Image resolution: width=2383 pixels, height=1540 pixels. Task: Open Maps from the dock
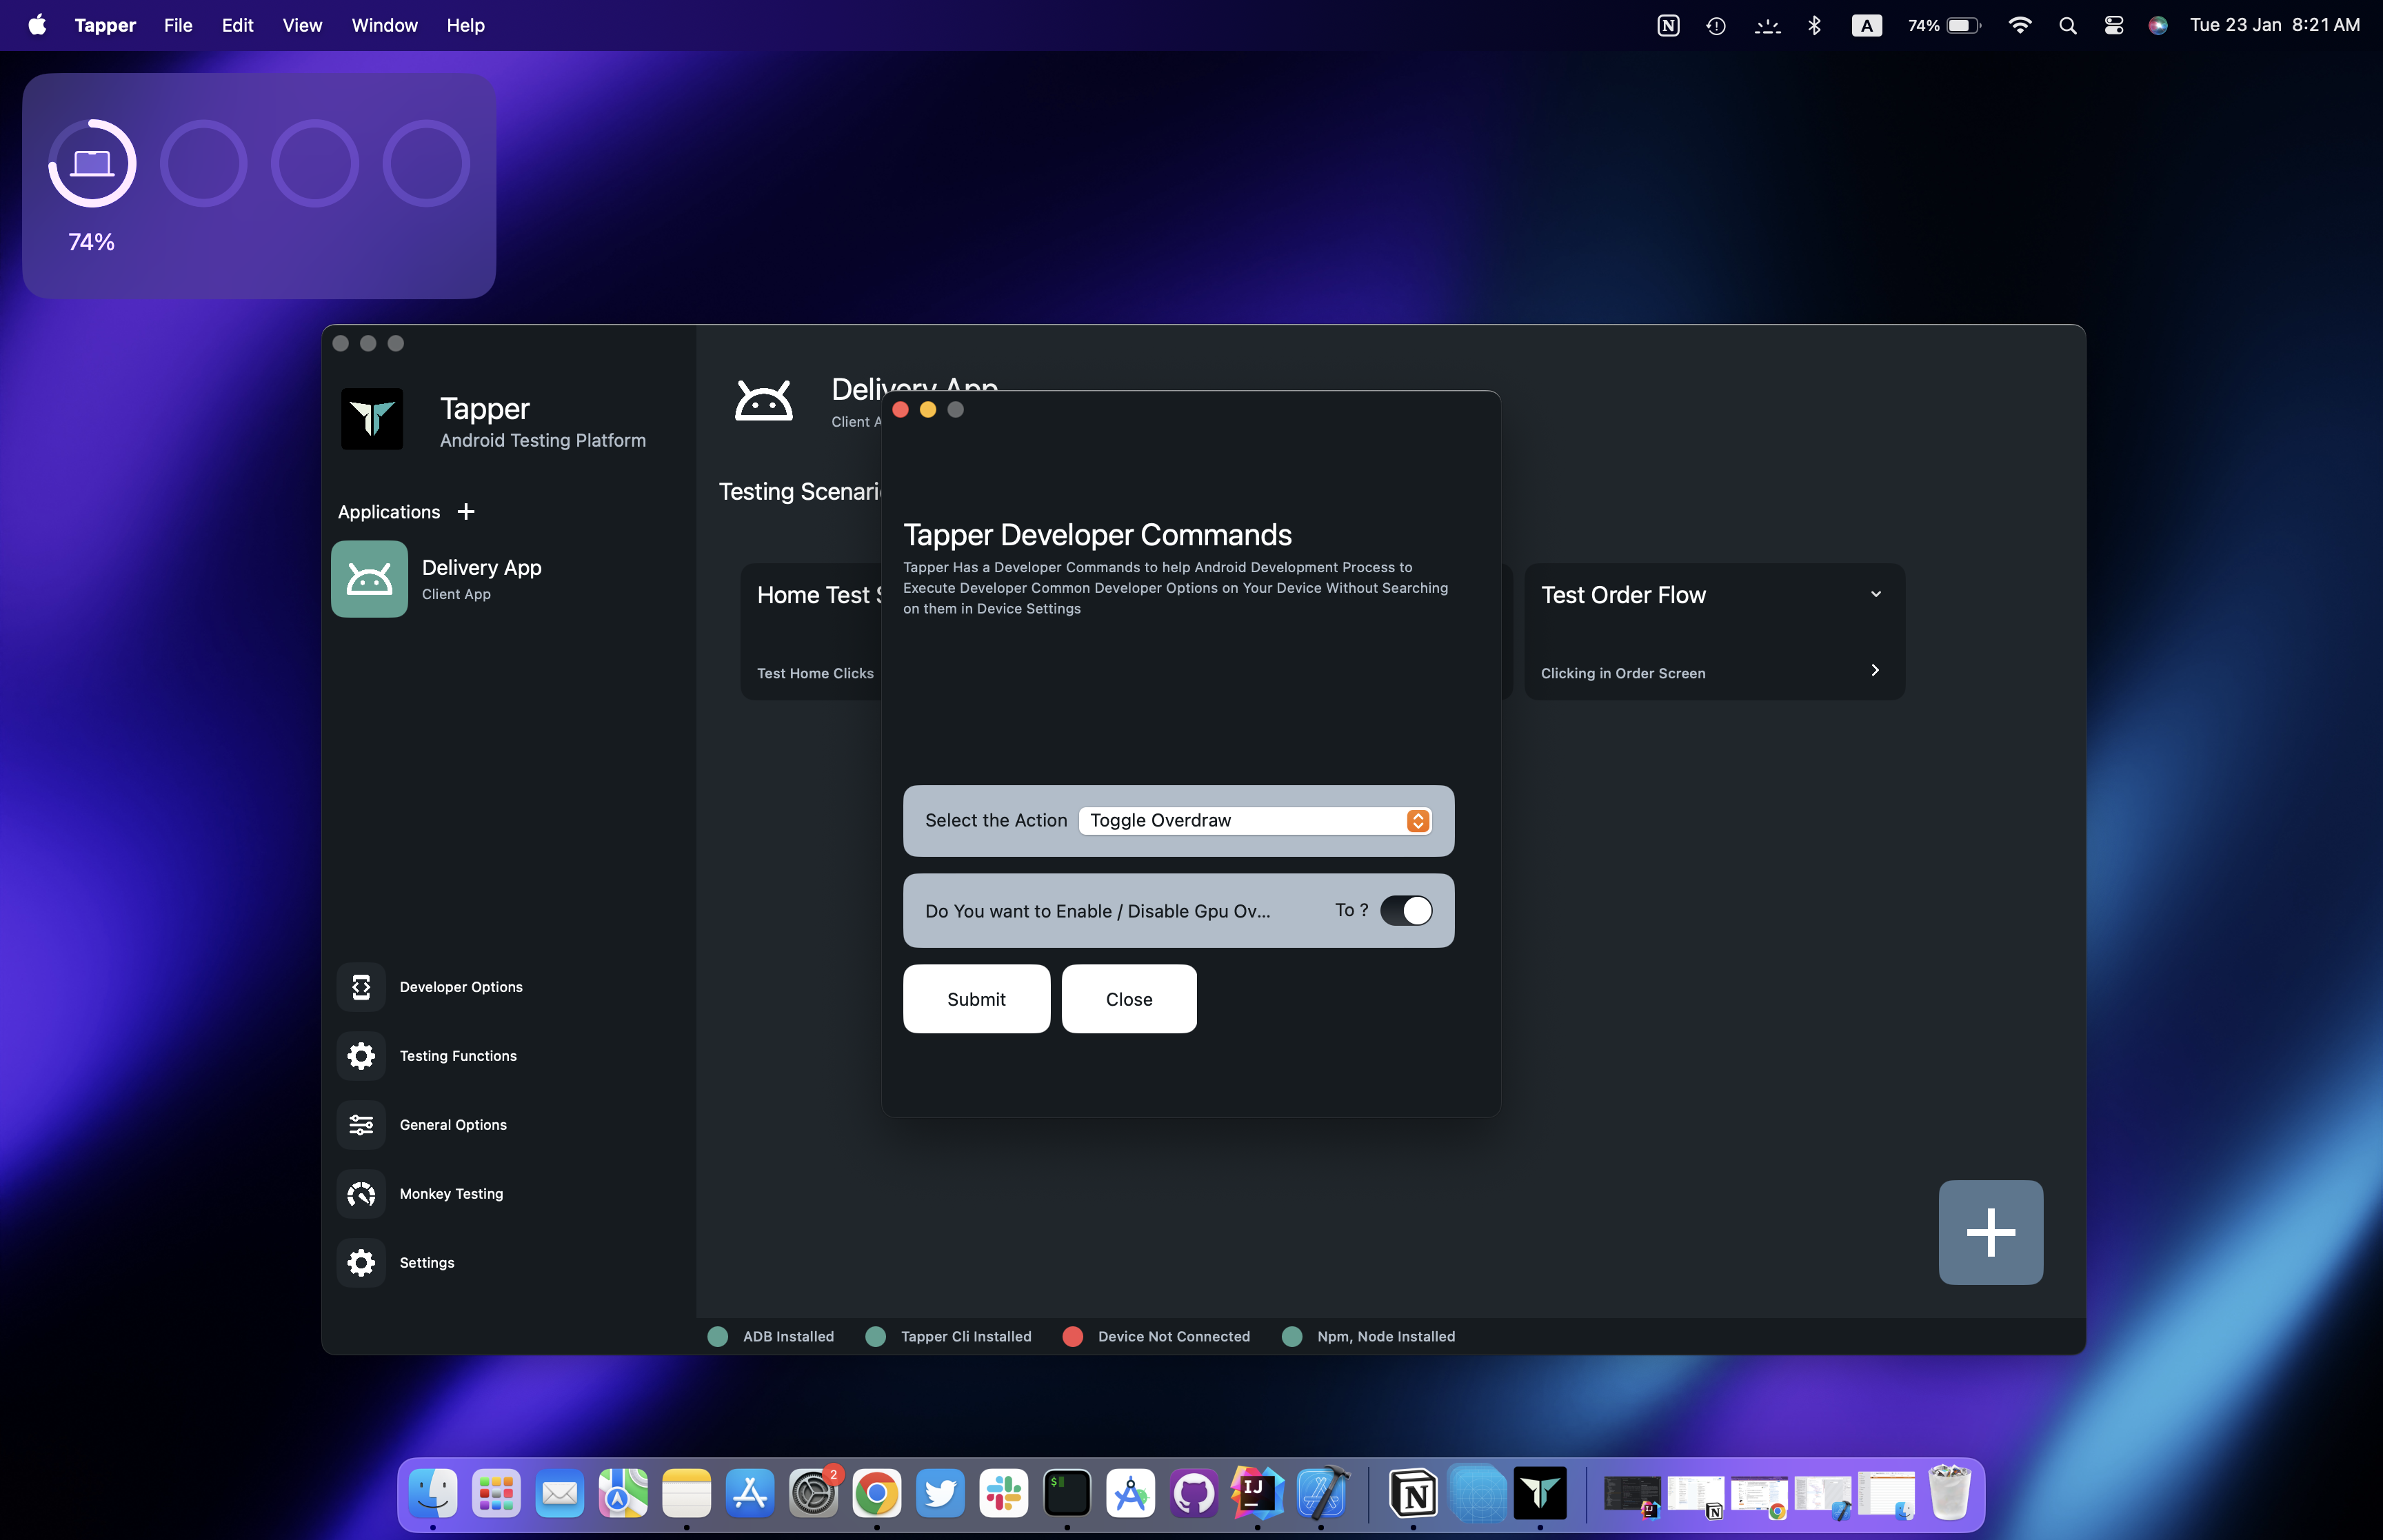click(623, 1494)
